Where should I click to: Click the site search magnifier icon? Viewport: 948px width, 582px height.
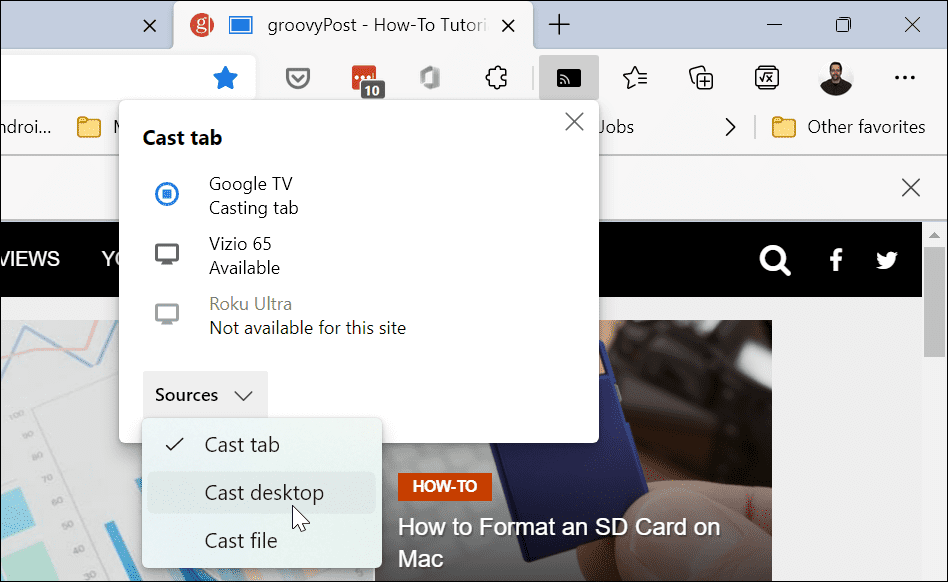[775, 260]
